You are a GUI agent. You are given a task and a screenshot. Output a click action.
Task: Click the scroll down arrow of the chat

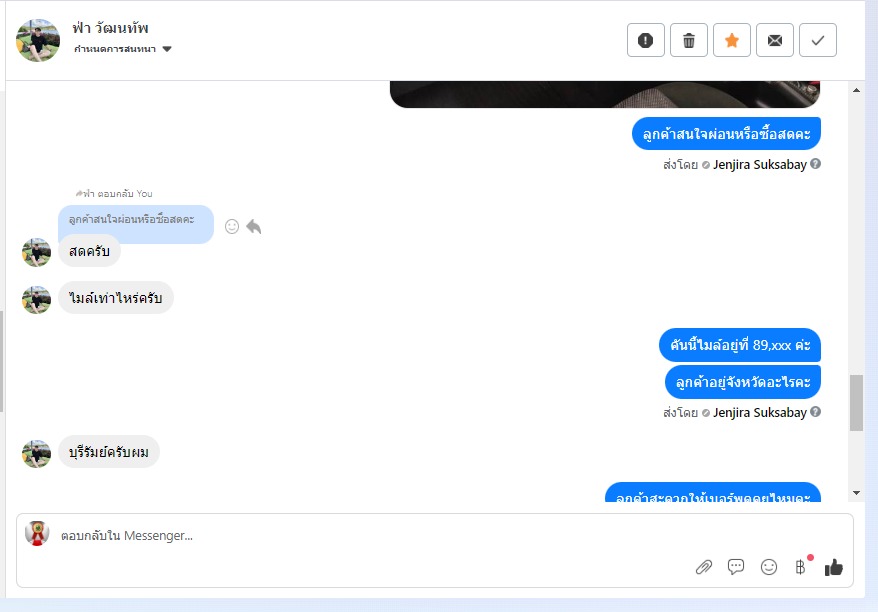[x=856, y=493]
